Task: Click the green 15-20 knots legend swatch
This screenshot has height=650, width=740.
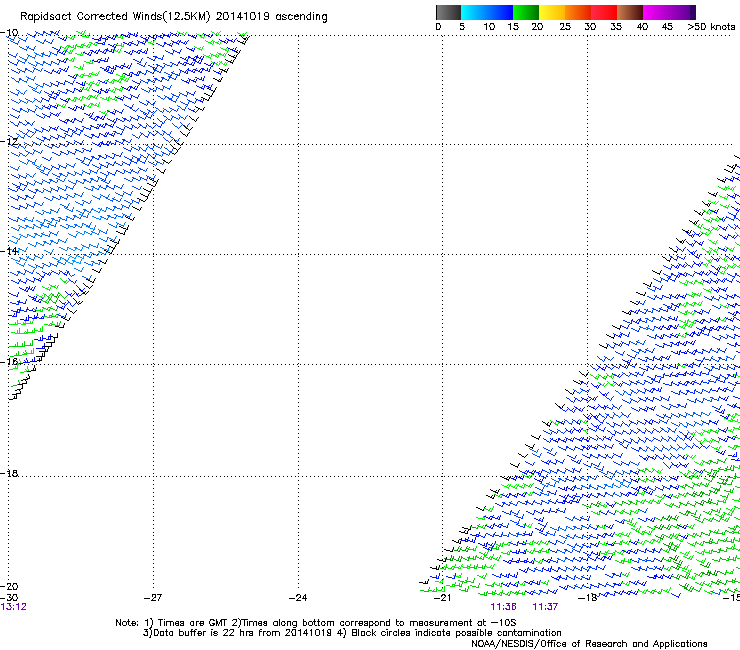Action: [x=526, y=12]
